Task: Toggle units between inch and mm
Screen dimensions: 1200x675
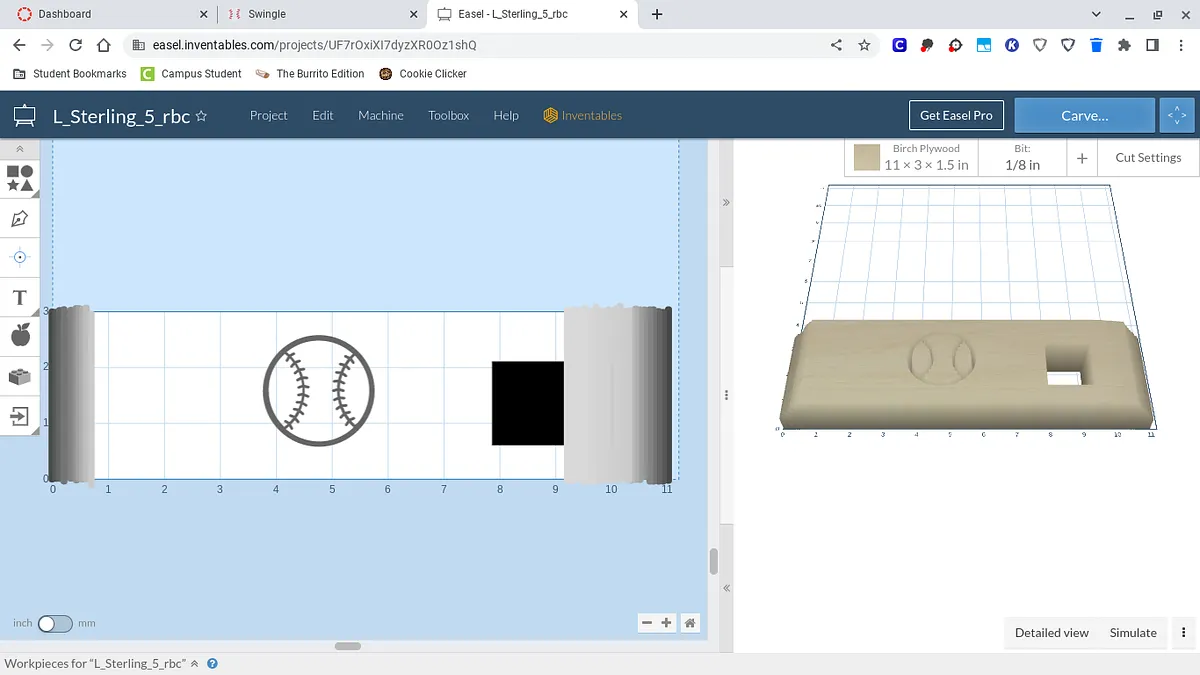Action: [x=55, y=623]
